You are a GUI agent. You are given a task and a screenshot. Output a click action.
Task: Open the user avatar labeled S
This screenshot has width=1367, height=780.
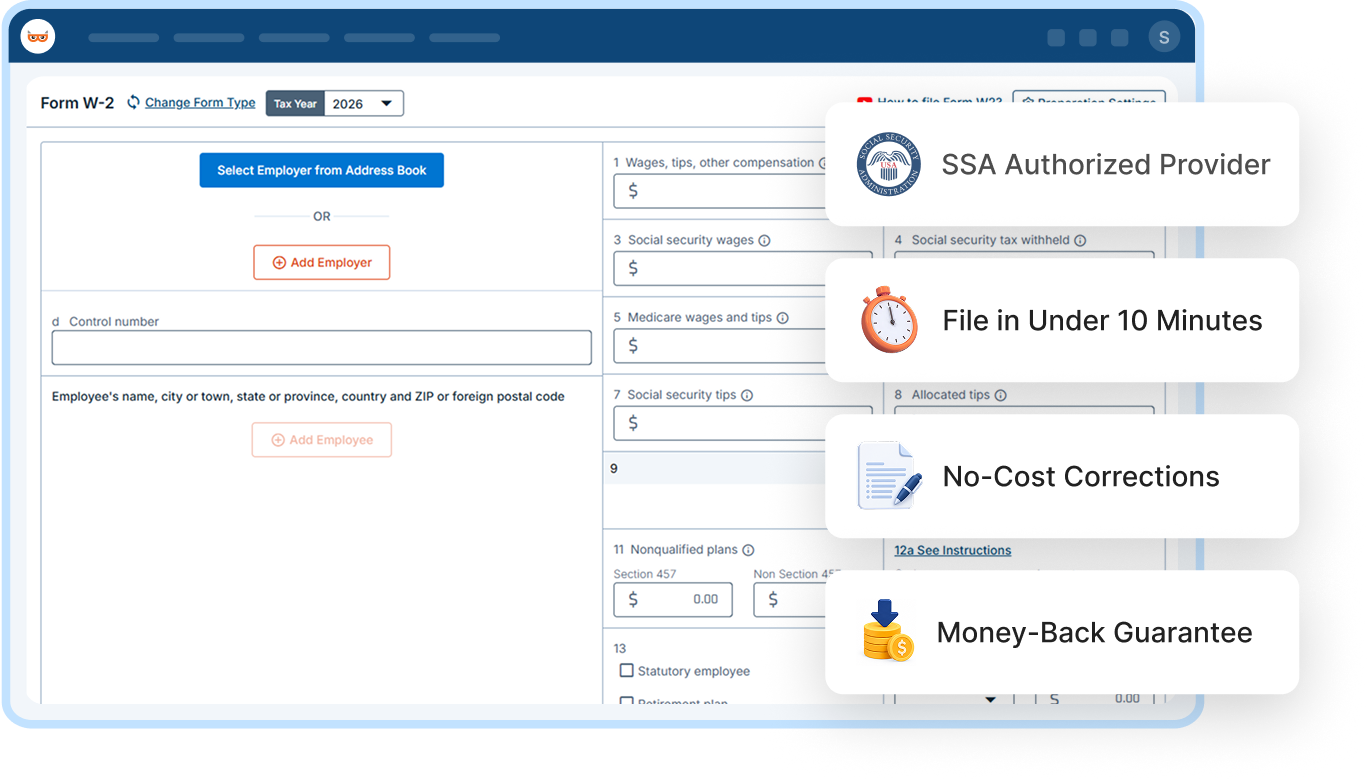(x=1164, y=37)
